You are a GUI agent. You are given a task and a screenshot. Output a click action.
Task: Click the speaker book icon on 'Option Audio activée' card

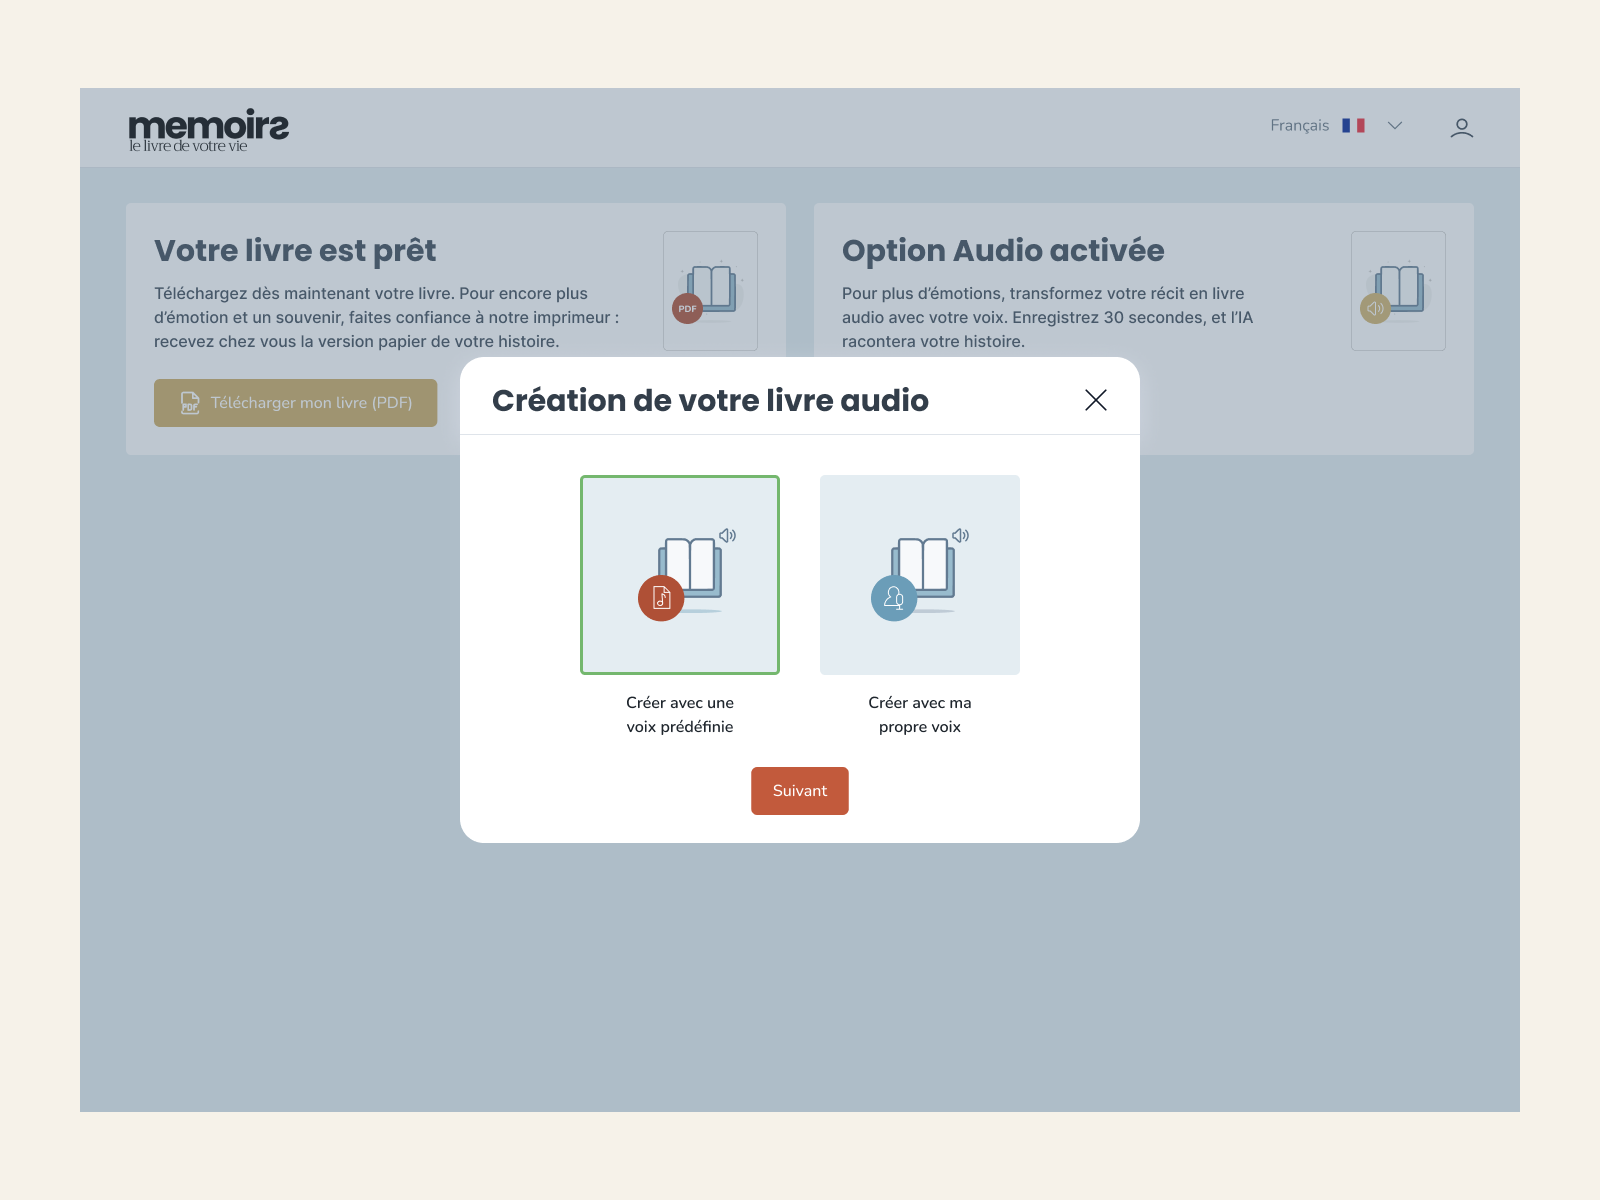(1398, 291)
